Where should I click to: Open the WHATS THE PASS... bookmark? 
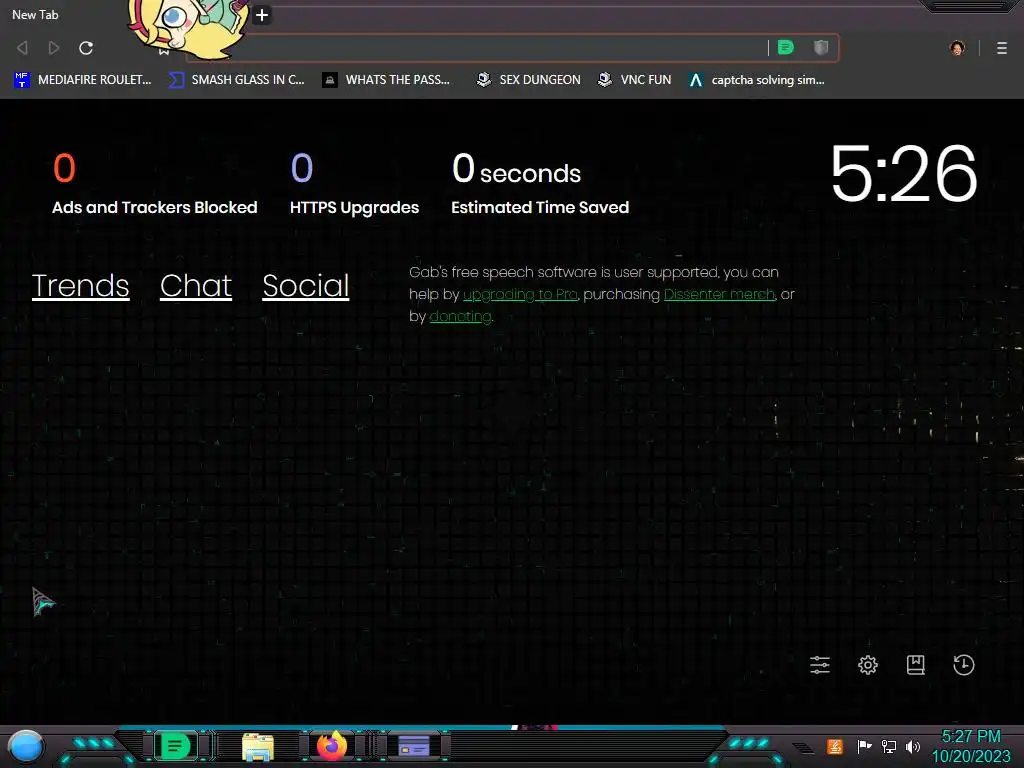pos(386,80)
